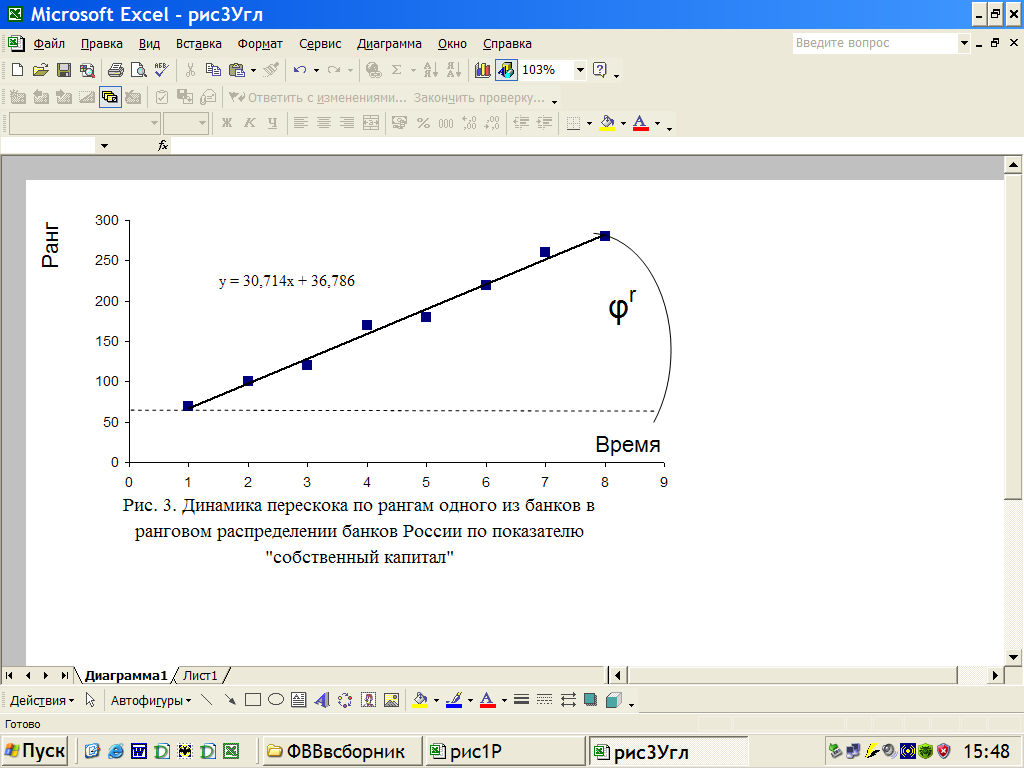The height and width of the screenshot is (768, 1024).
Task: Open the Справка menu
Action: point(507,44)
